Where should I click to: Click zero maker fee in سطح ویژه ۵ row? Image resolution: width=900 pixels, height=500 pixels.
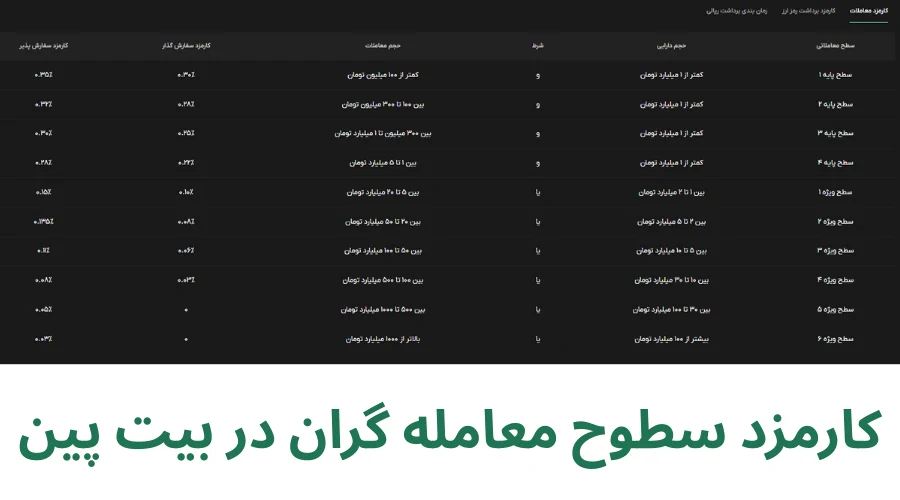pos(186,309)
